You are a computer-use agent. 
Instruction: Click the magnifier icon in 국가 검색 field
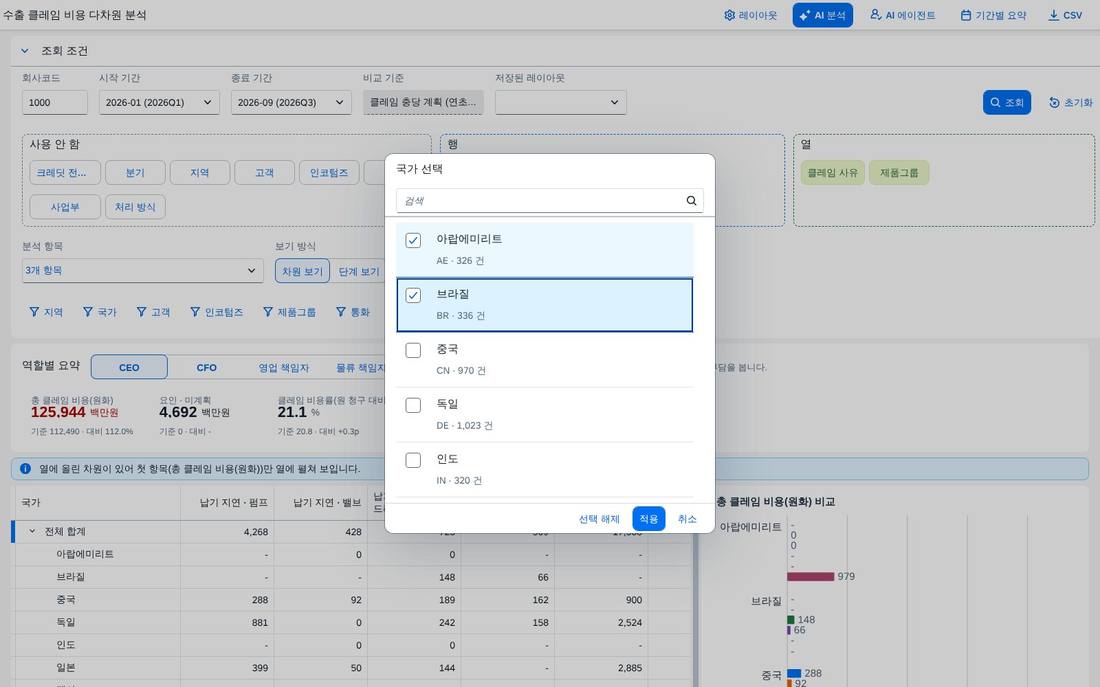pos(691,201)
